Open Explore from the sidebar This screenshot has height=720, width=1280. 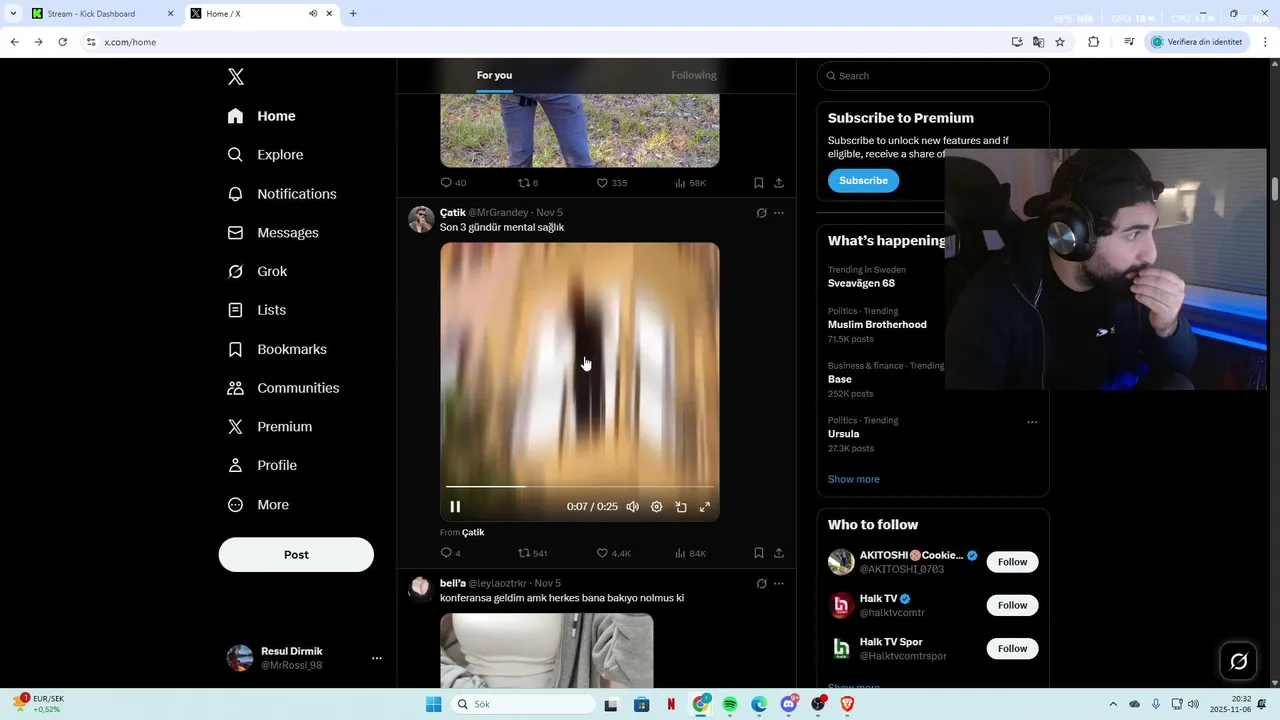(265, 155)
